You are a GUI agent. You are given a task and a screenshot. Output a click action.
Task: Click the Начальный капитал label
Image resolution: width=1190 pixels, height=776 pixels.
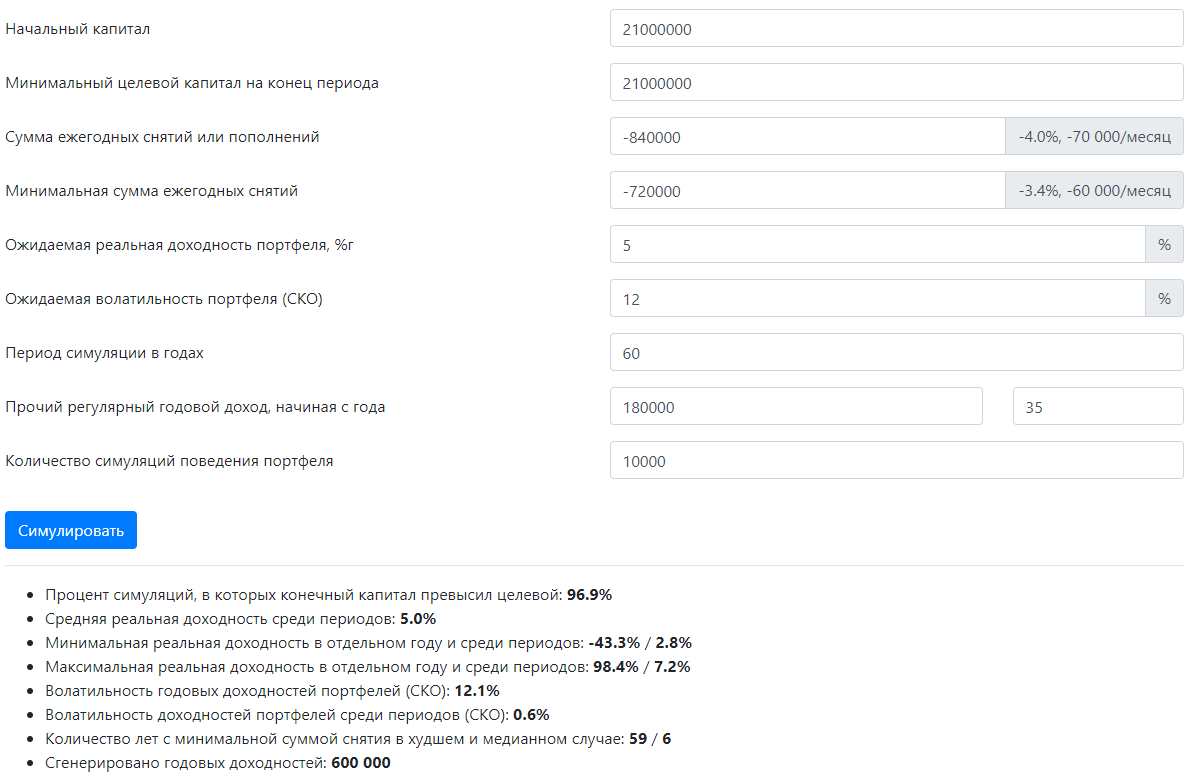click(x=77, y=29)
